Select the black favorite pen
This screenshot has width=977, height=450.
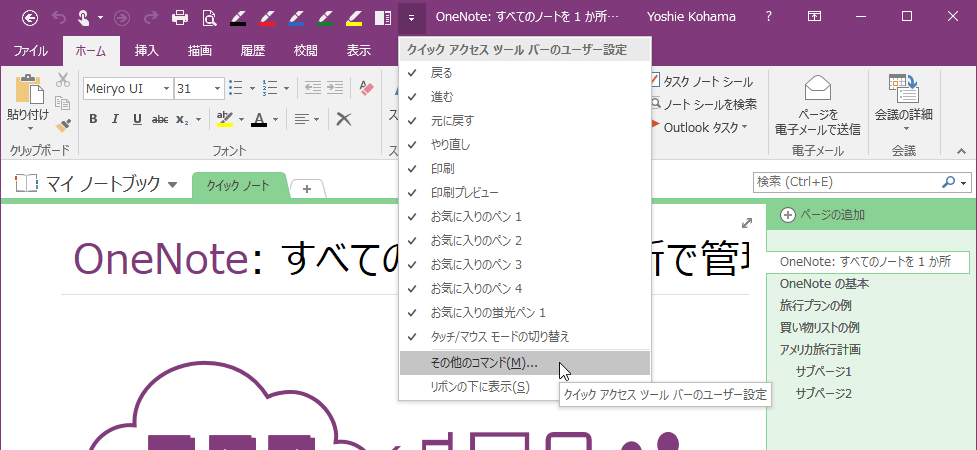click(x=238, y=17)
